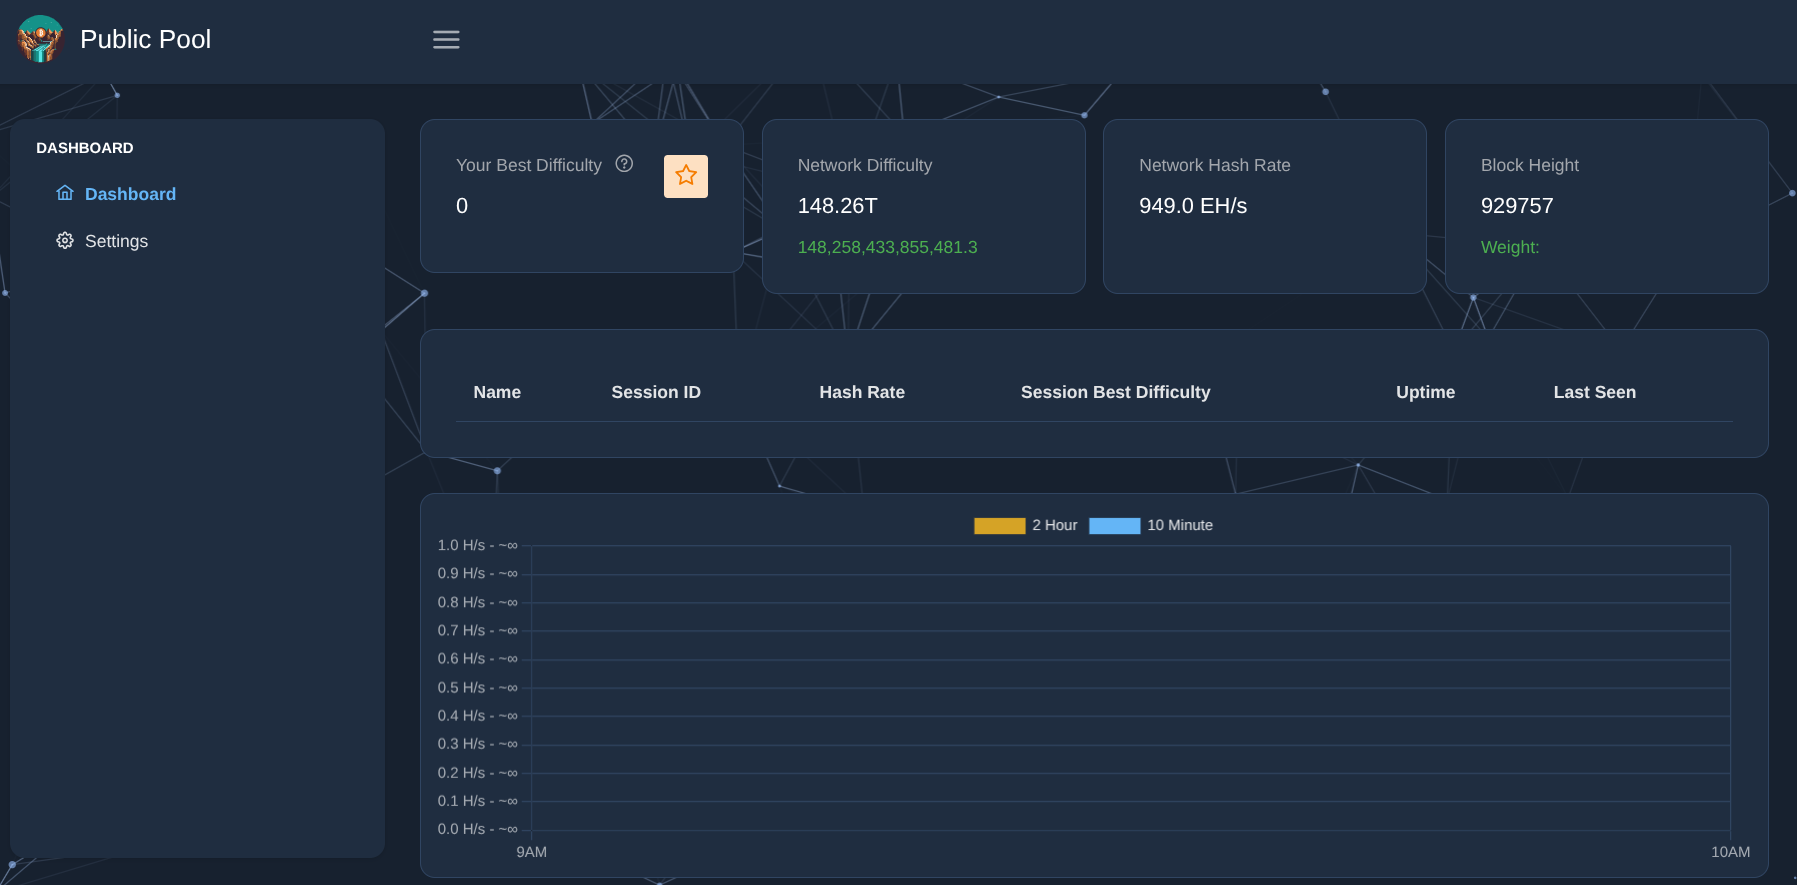Toggle the 2 Hour chart series
This screenshot has height=885, width=1797.
pyautogui.click(x=1054, y=525)
